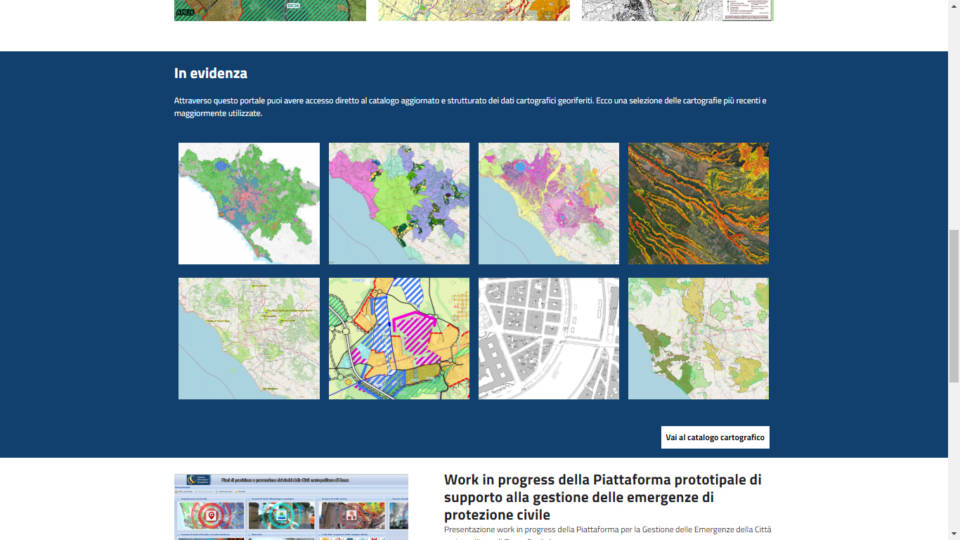Open the green municipal zones map thumbnail
Screen dimensions: 960x540
(x=249, y=203)
